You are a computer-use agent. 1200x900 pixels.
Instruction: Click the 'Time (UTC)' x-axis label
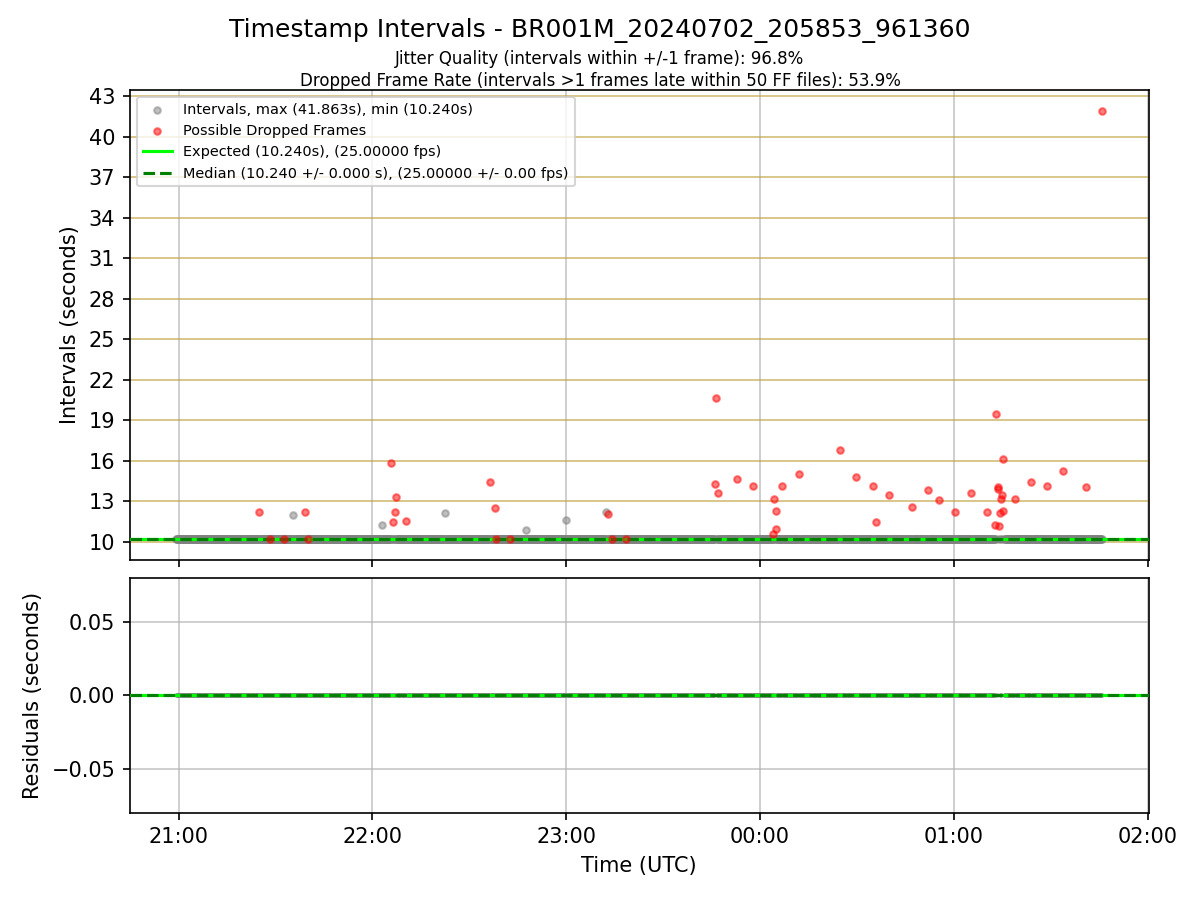point(638,865)
